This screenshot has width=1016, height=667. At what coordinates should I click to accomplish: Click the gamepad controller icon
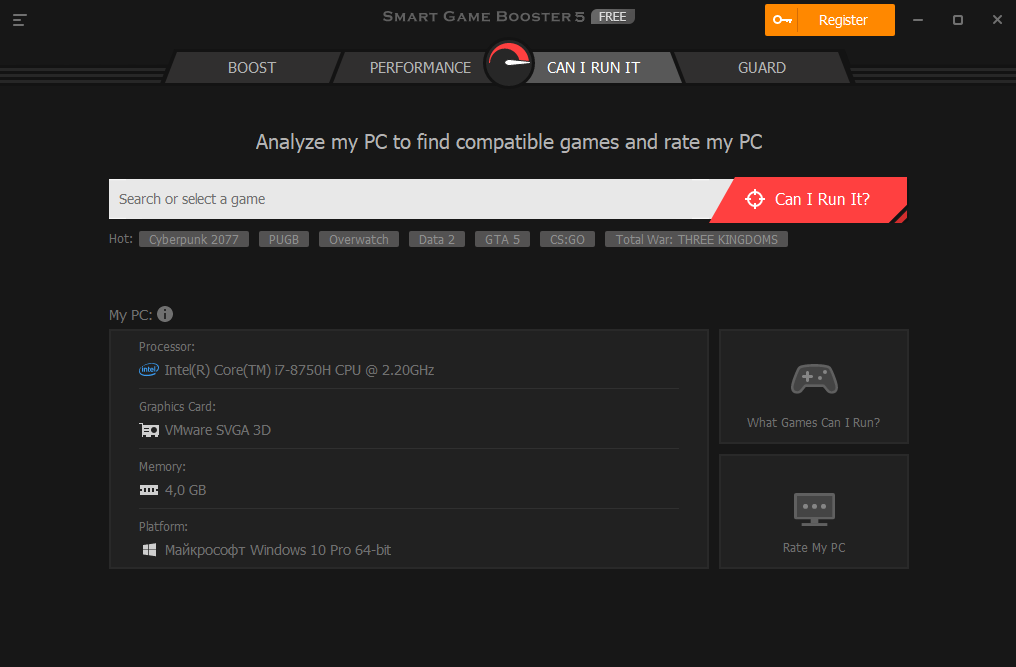(x=814, y=379)
